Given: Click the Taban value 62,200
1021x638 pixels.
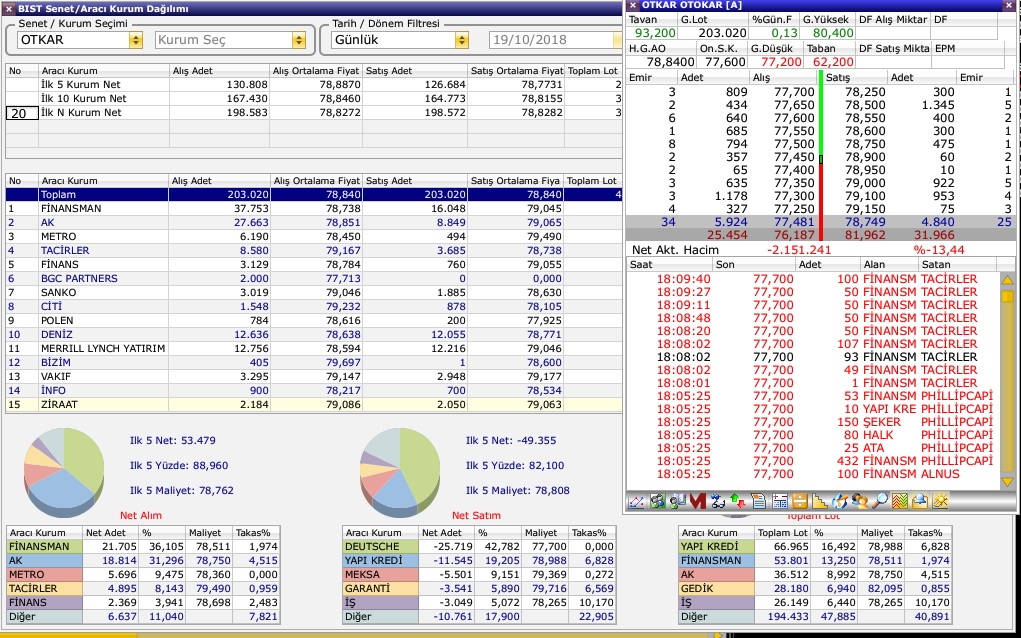Looking at the screenshot, I should pos(833,62).
